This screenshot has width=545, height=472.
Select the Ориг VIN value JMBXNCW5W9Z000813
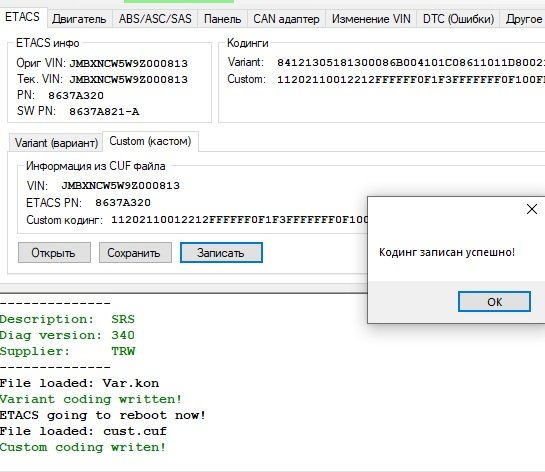click(x=129, y=64)
